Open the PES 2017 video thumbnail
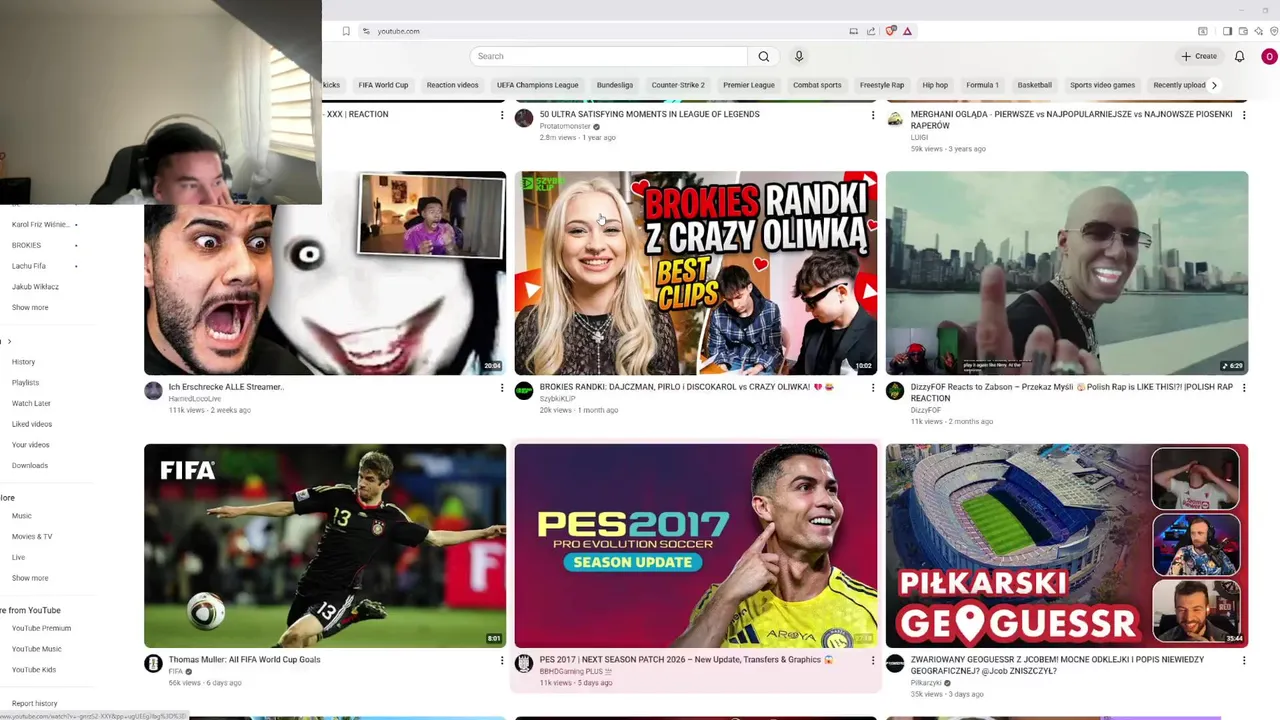The image size is (1280, 720). tap(696, 546)
